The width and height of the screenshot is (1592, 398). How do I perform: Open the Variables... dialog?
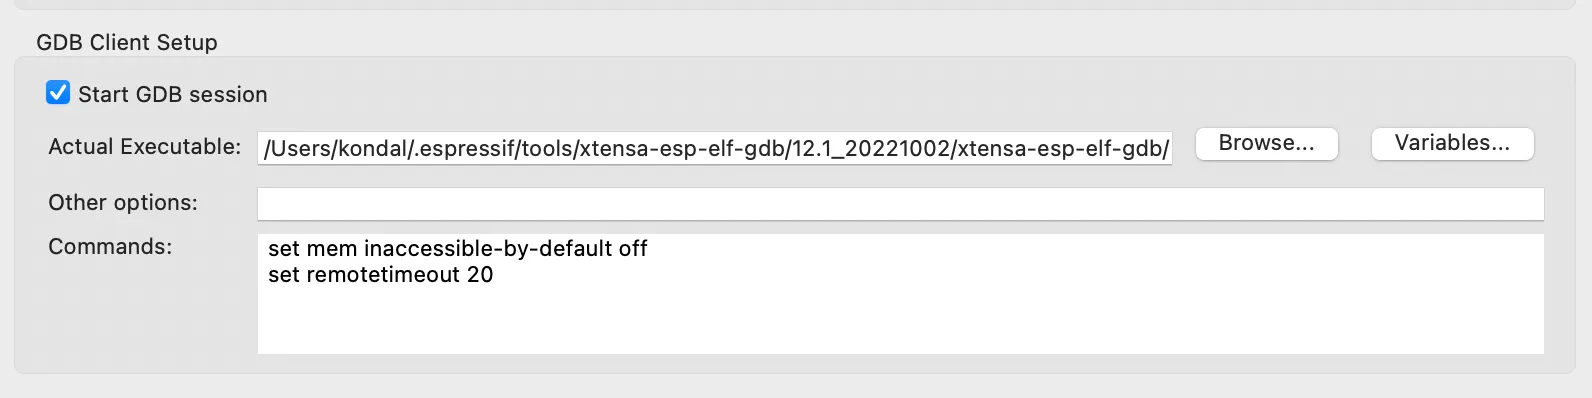[1452, 143]
